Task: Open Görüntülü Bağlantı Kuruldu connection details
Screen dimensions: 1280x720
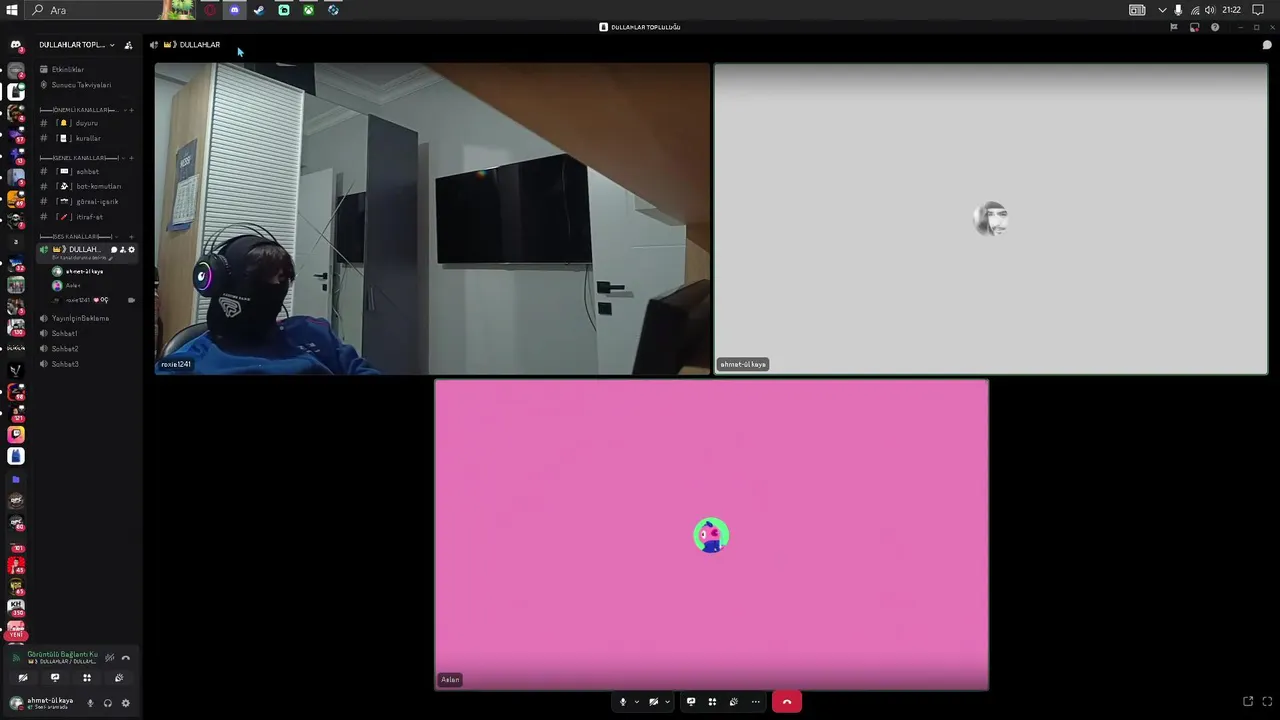Action: [x=62, y=655]
